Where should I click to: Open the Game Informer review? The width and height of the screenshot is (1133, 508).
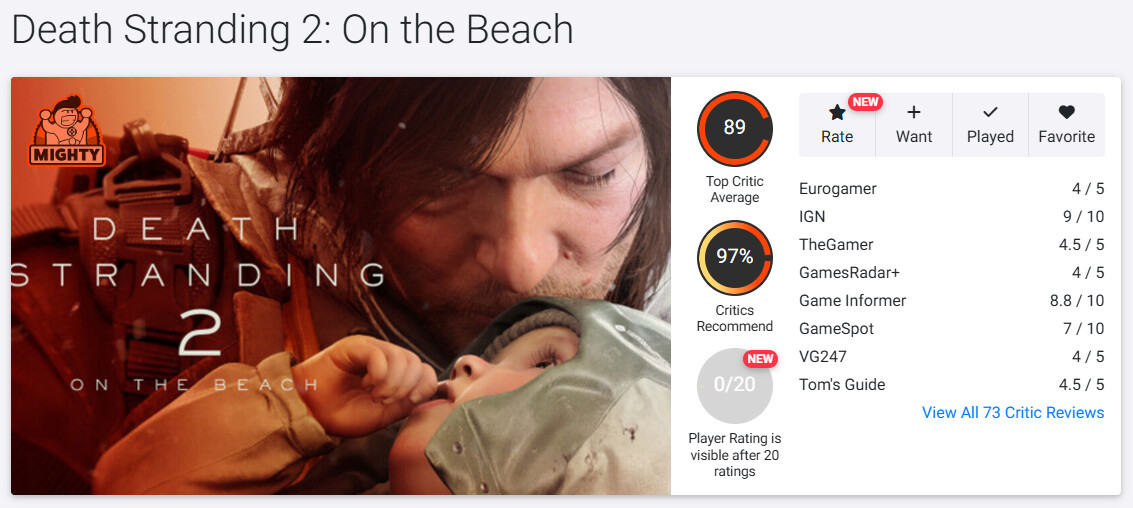click(x=852, y=301)
